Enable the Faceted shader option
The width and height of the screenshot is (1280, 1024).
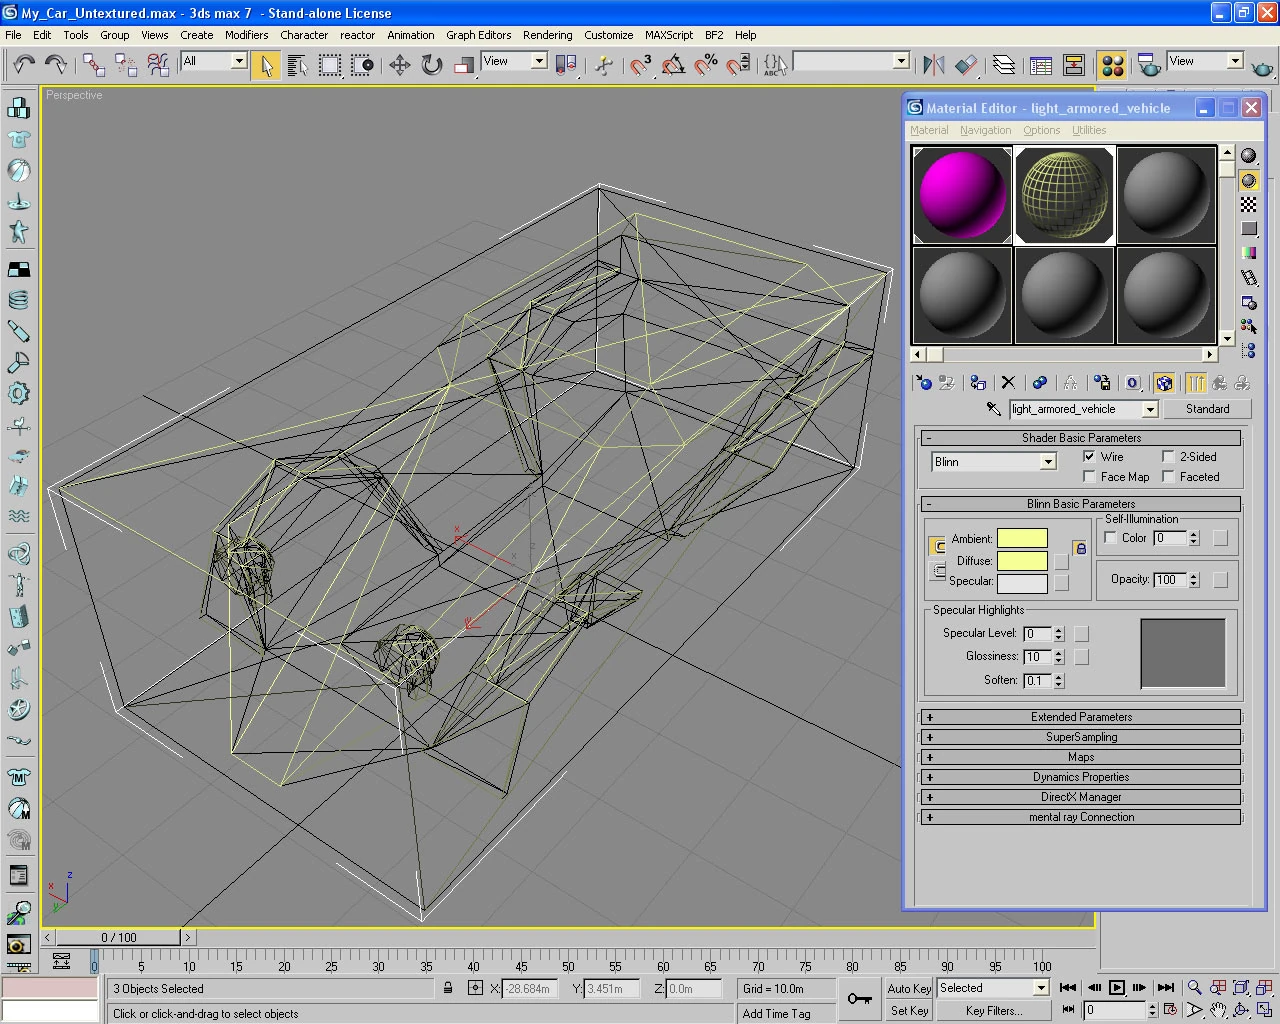[1168, 477]
